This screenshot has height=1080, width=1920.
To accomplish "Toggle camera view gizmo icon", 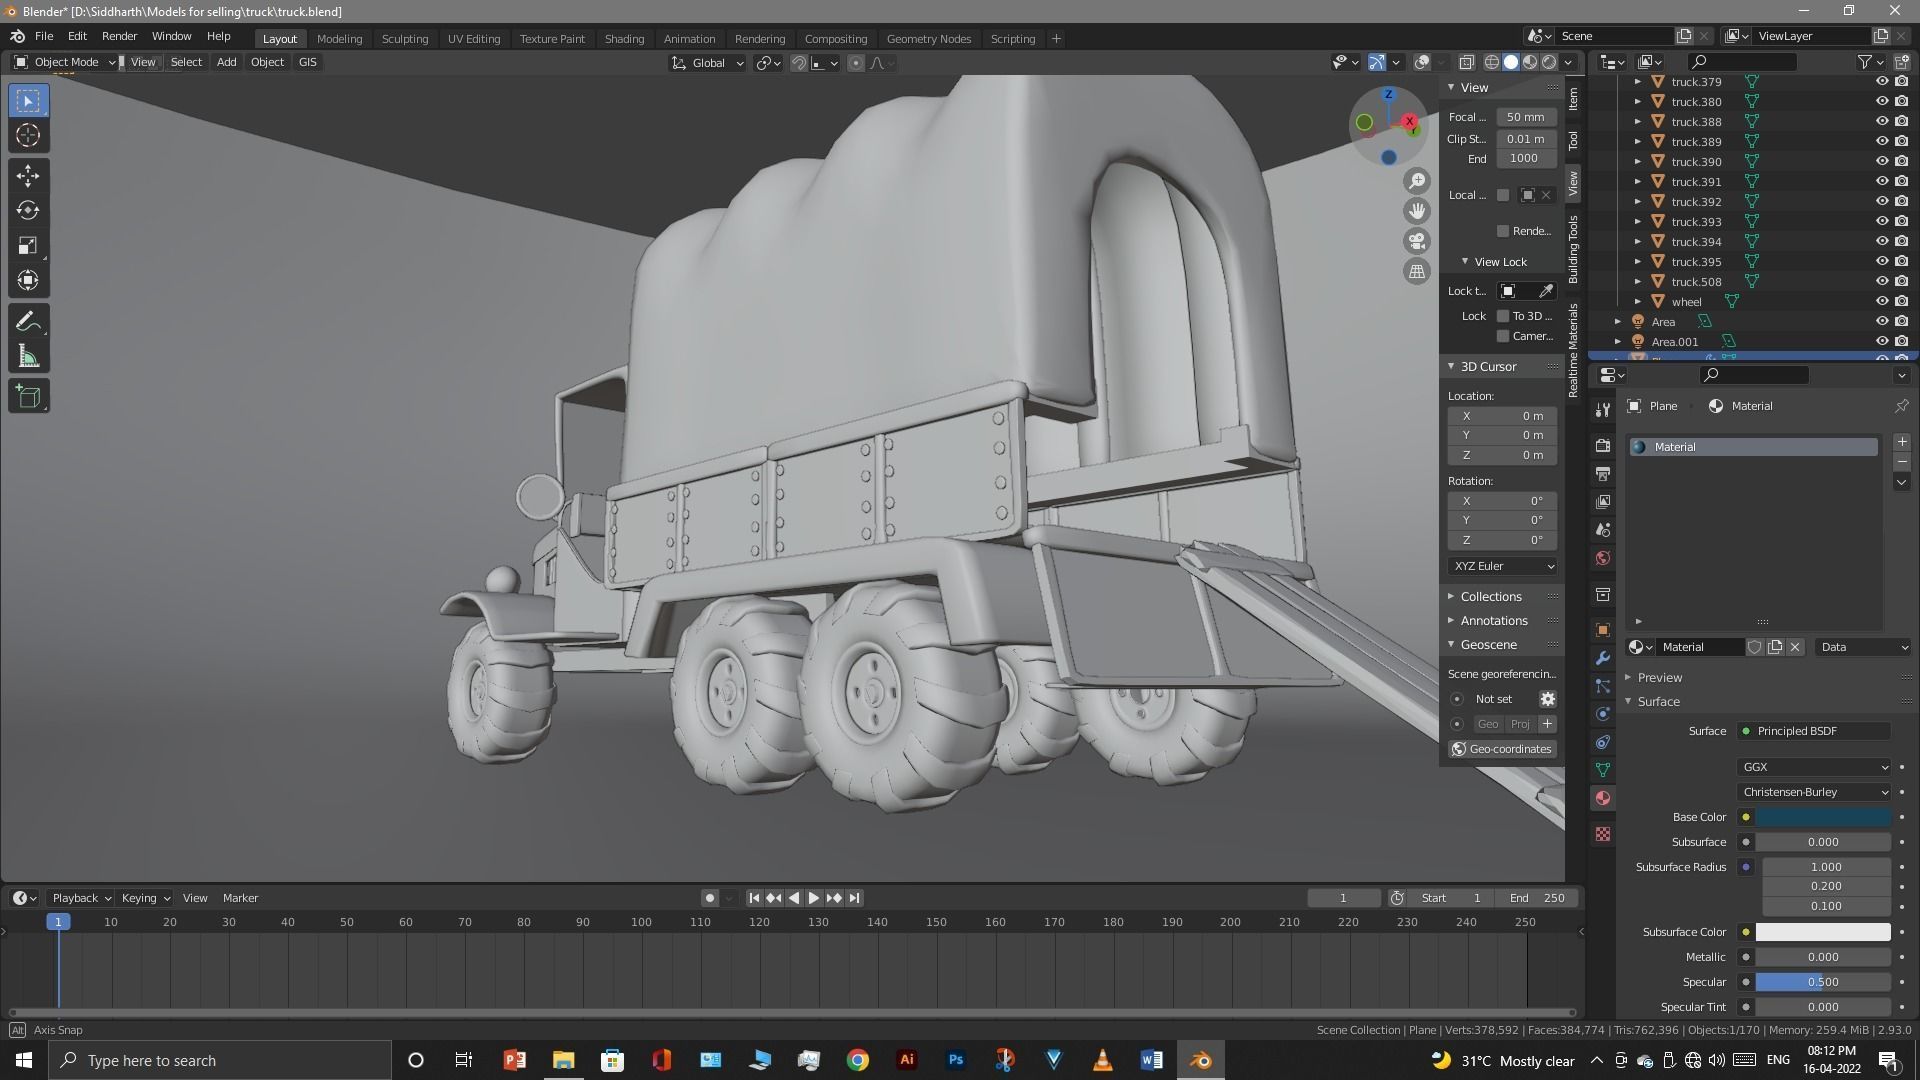I will pos(1417,241).
